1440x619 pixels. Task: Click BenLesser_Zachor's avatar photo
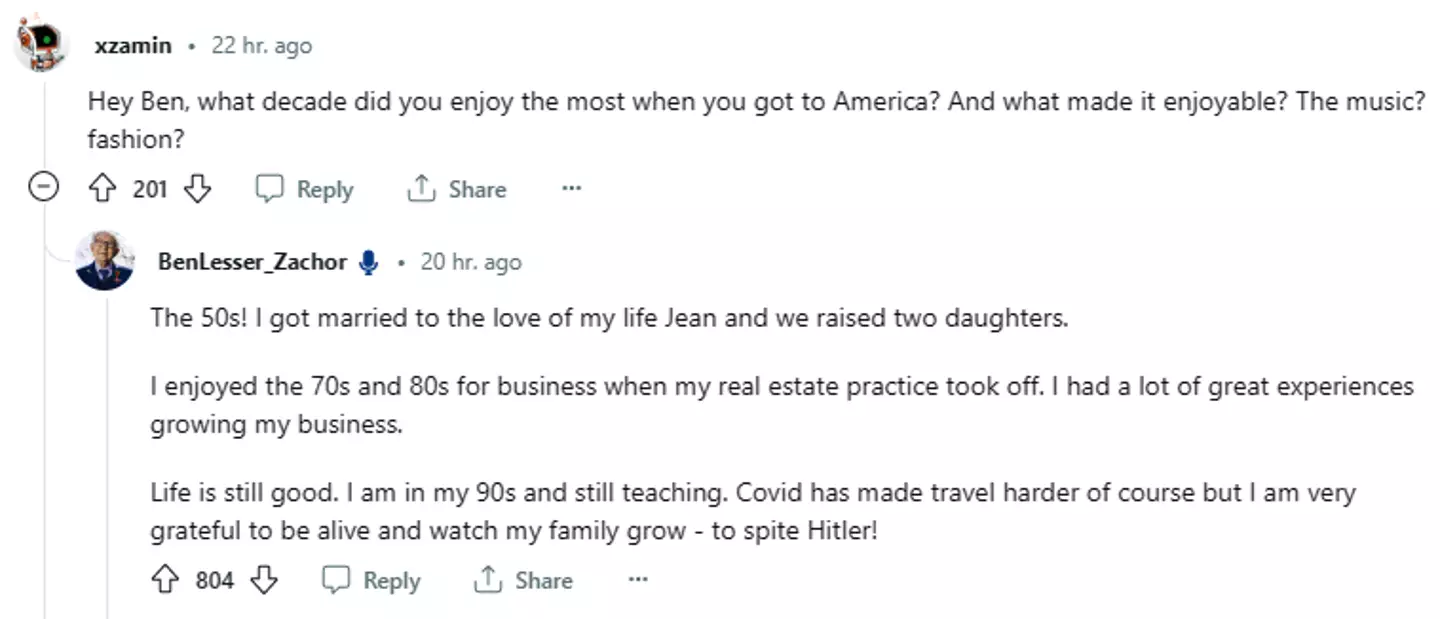pos(105,261)
